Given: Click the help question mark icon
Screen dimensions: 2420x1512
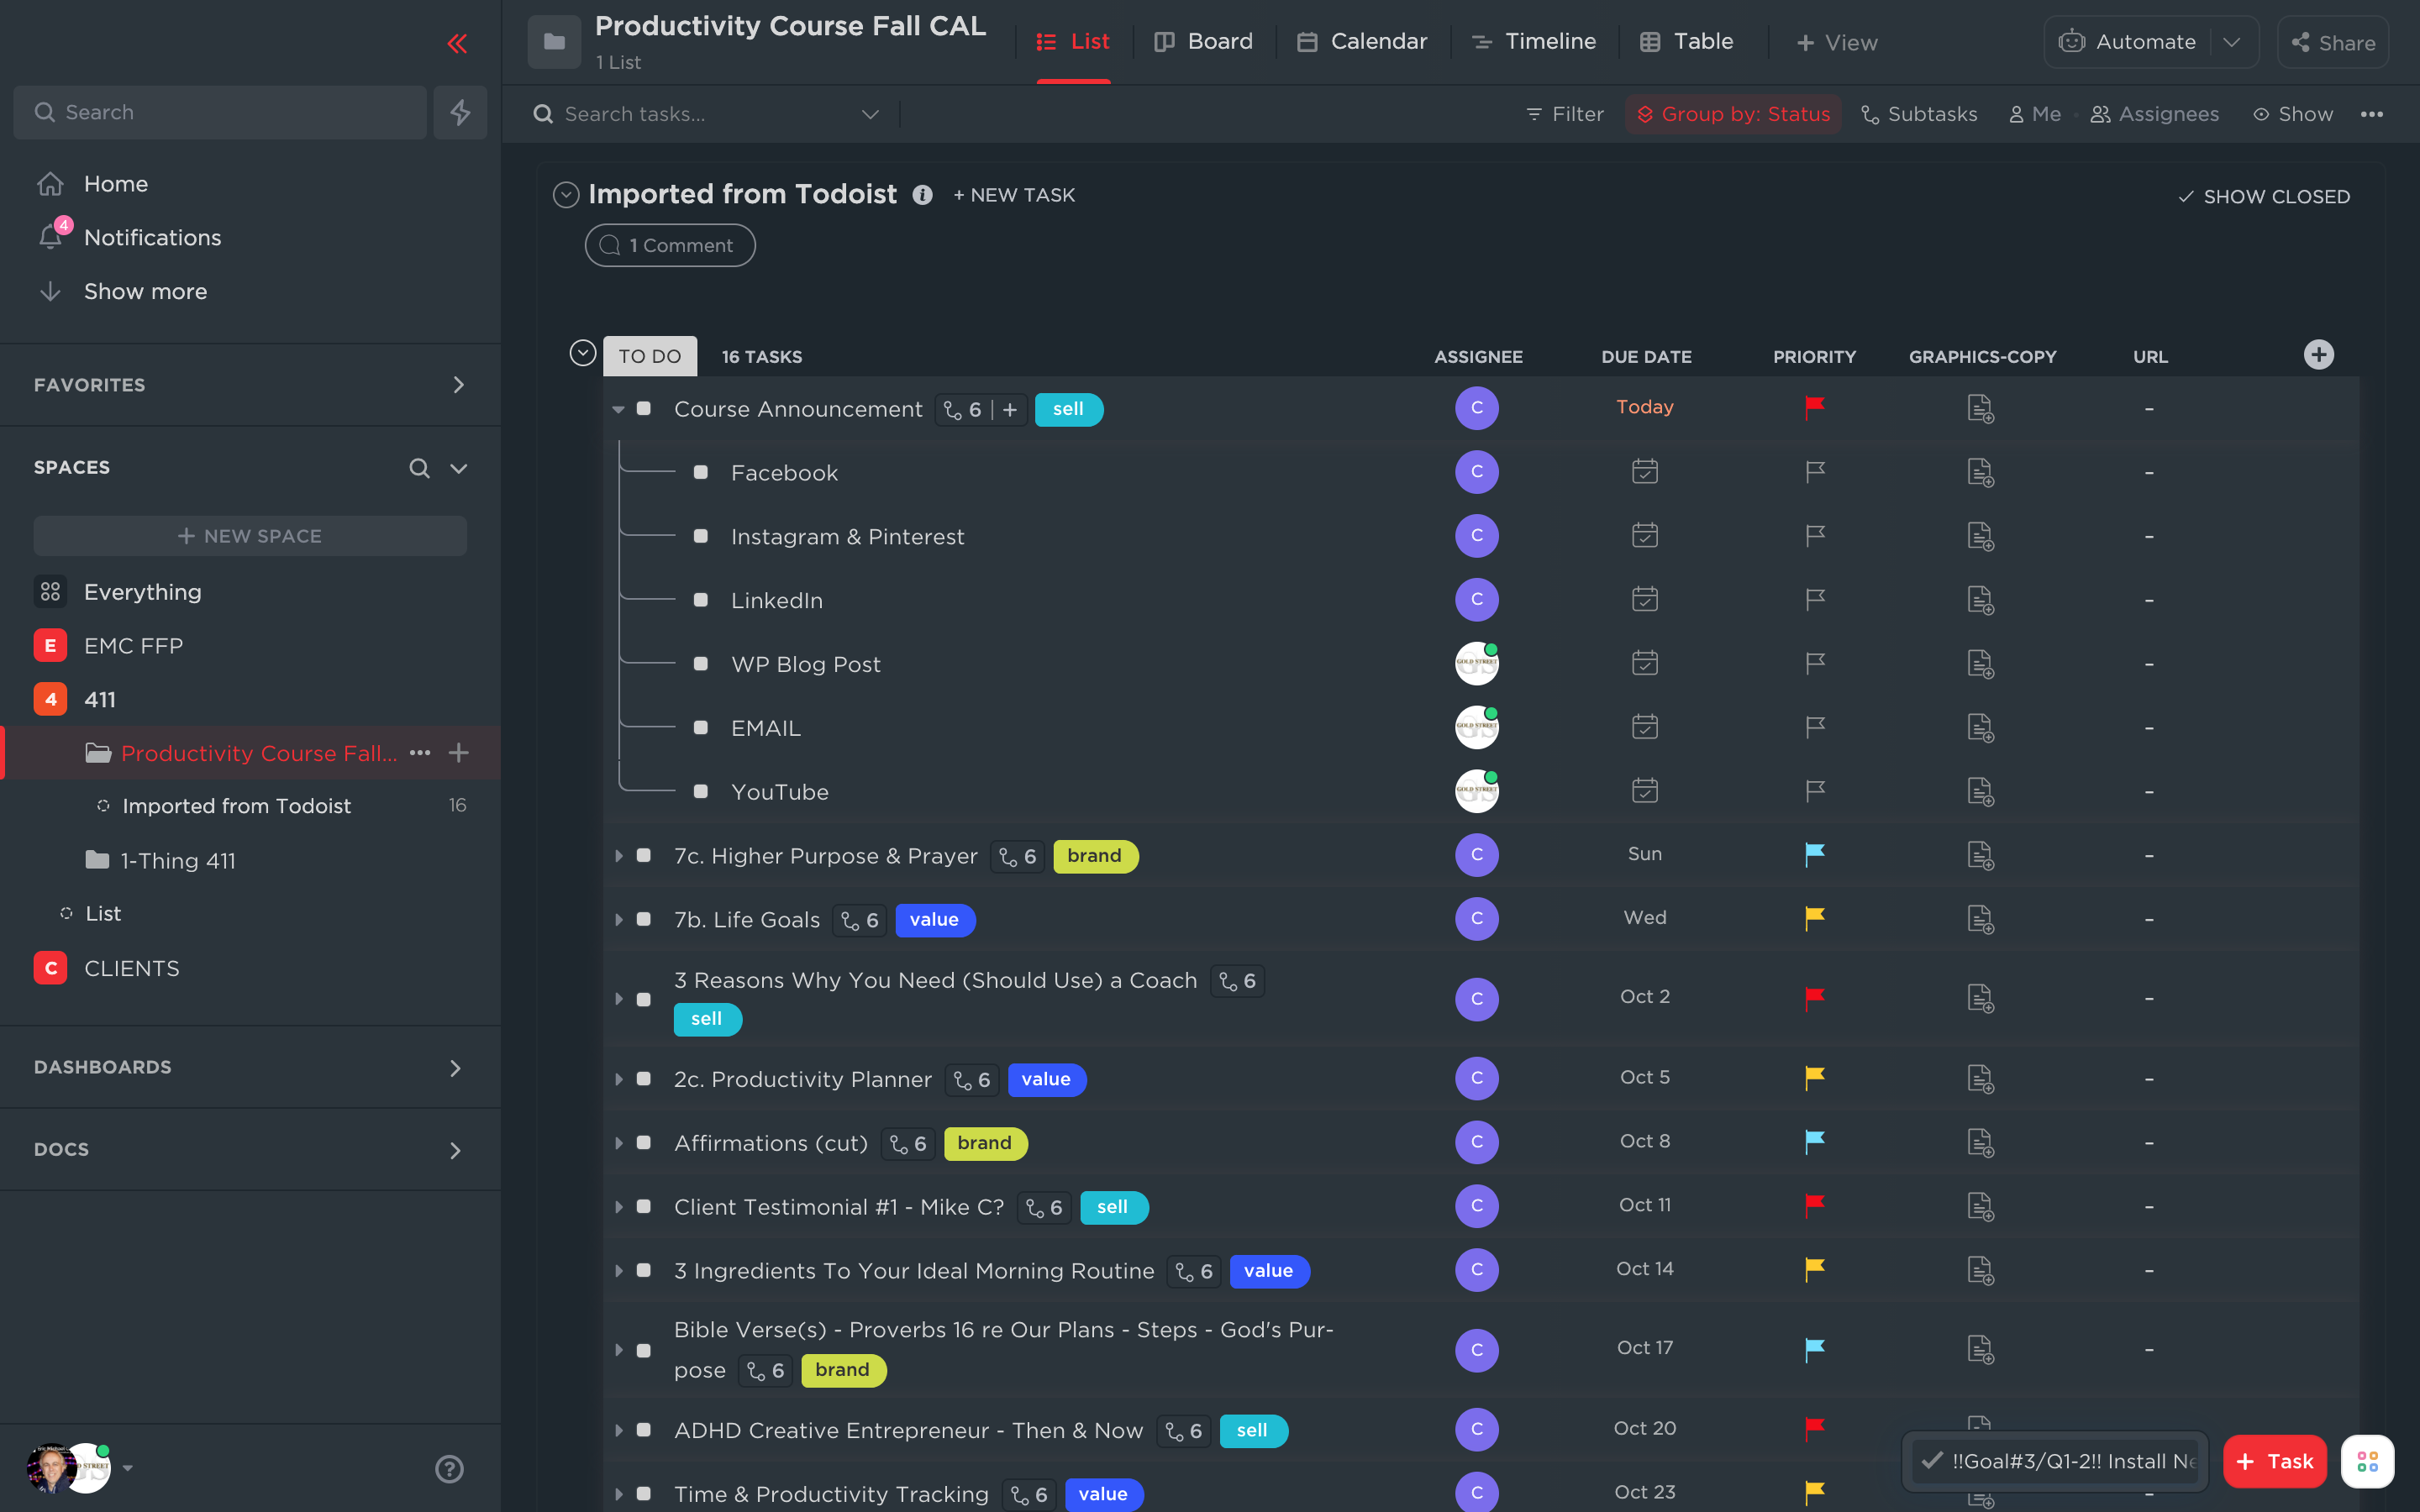Looking at the screenshot, I should (449, 1468).
